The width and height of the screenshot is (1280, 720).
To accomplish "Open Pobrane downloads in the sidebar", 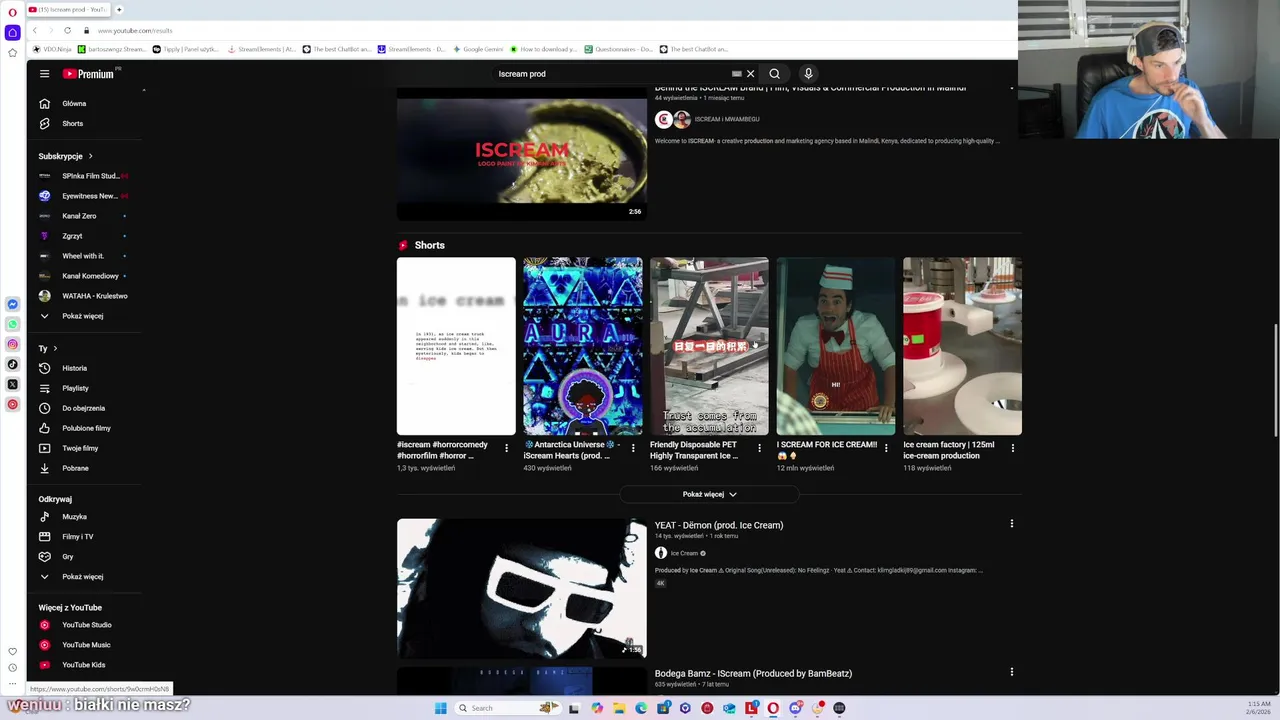I will (75, 468).
